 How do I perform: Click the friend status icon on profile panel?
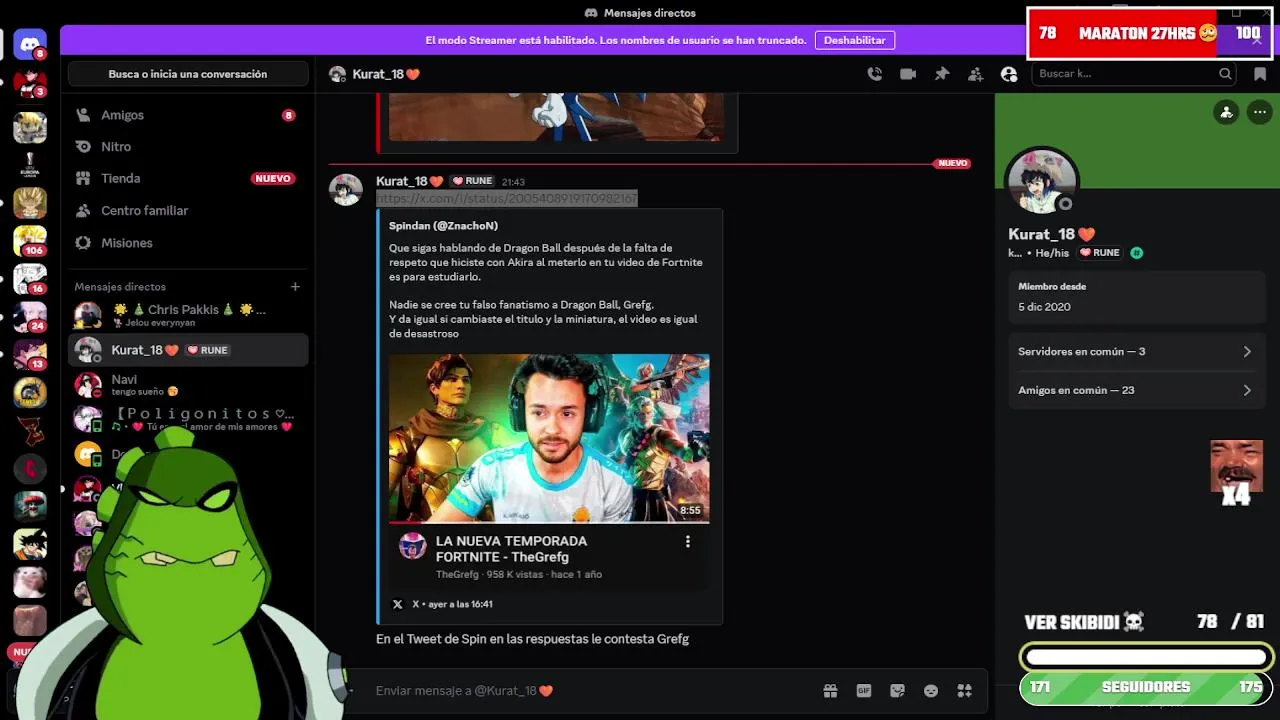(x=1227, y=112)
